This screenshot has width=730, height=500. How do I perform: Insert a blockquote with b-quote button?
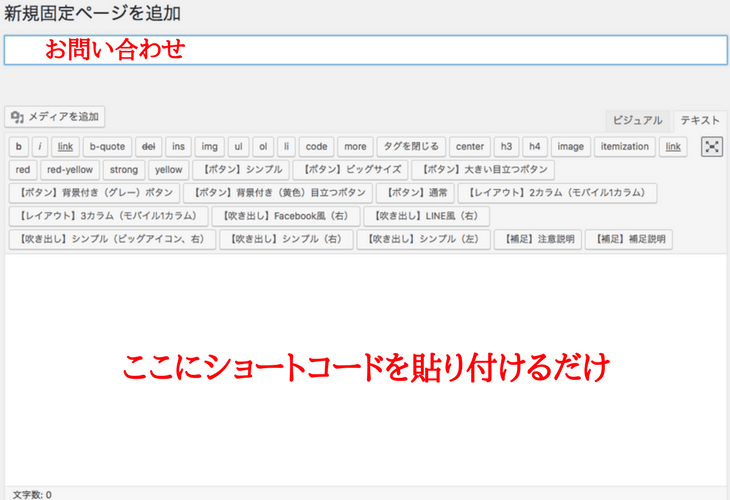coord(108,147)
